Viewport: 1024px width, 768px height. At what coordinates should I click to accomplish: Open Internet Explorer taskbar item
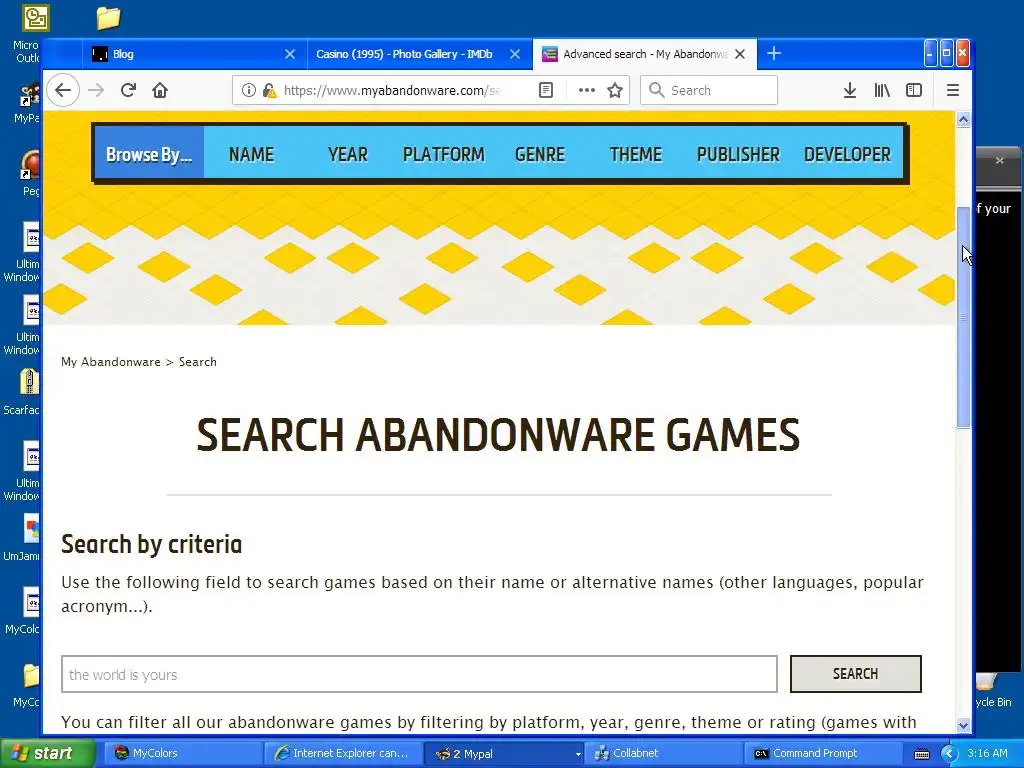click(x=342, y=753)
